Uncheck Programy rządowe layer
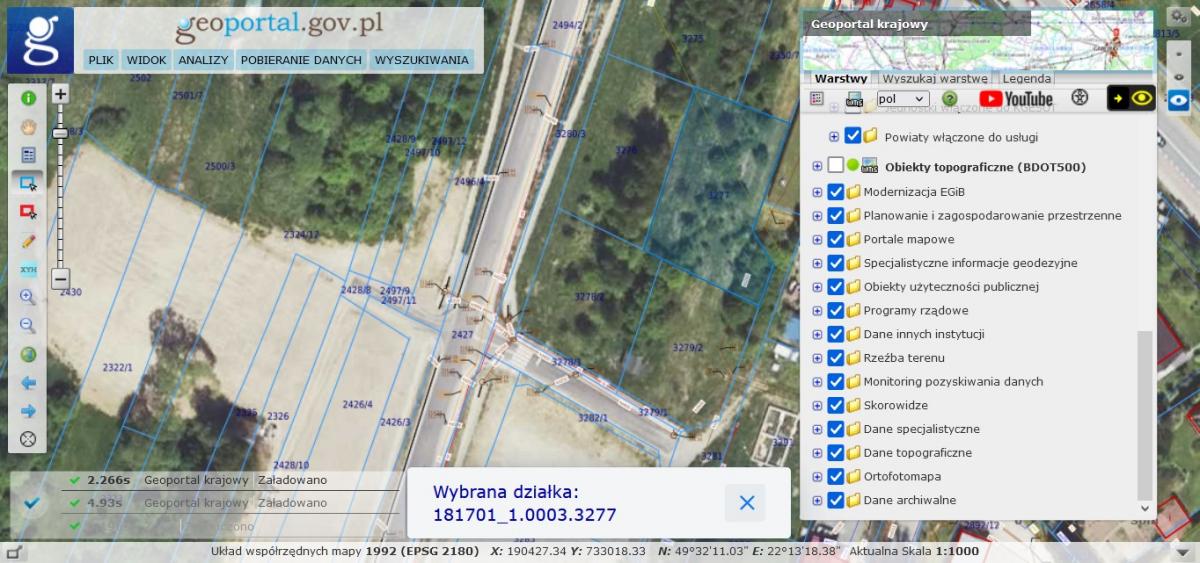 click(835, 310)
